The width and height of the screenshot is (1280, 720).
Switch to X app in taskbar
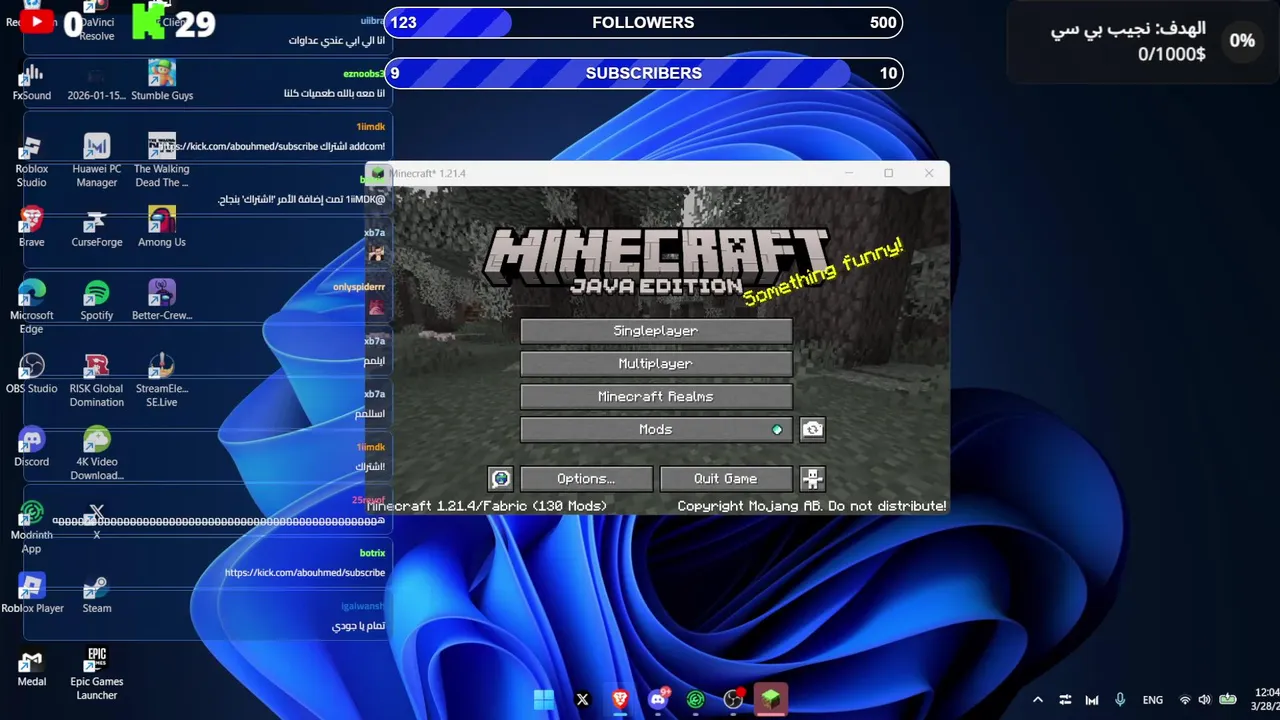(582, 700)
